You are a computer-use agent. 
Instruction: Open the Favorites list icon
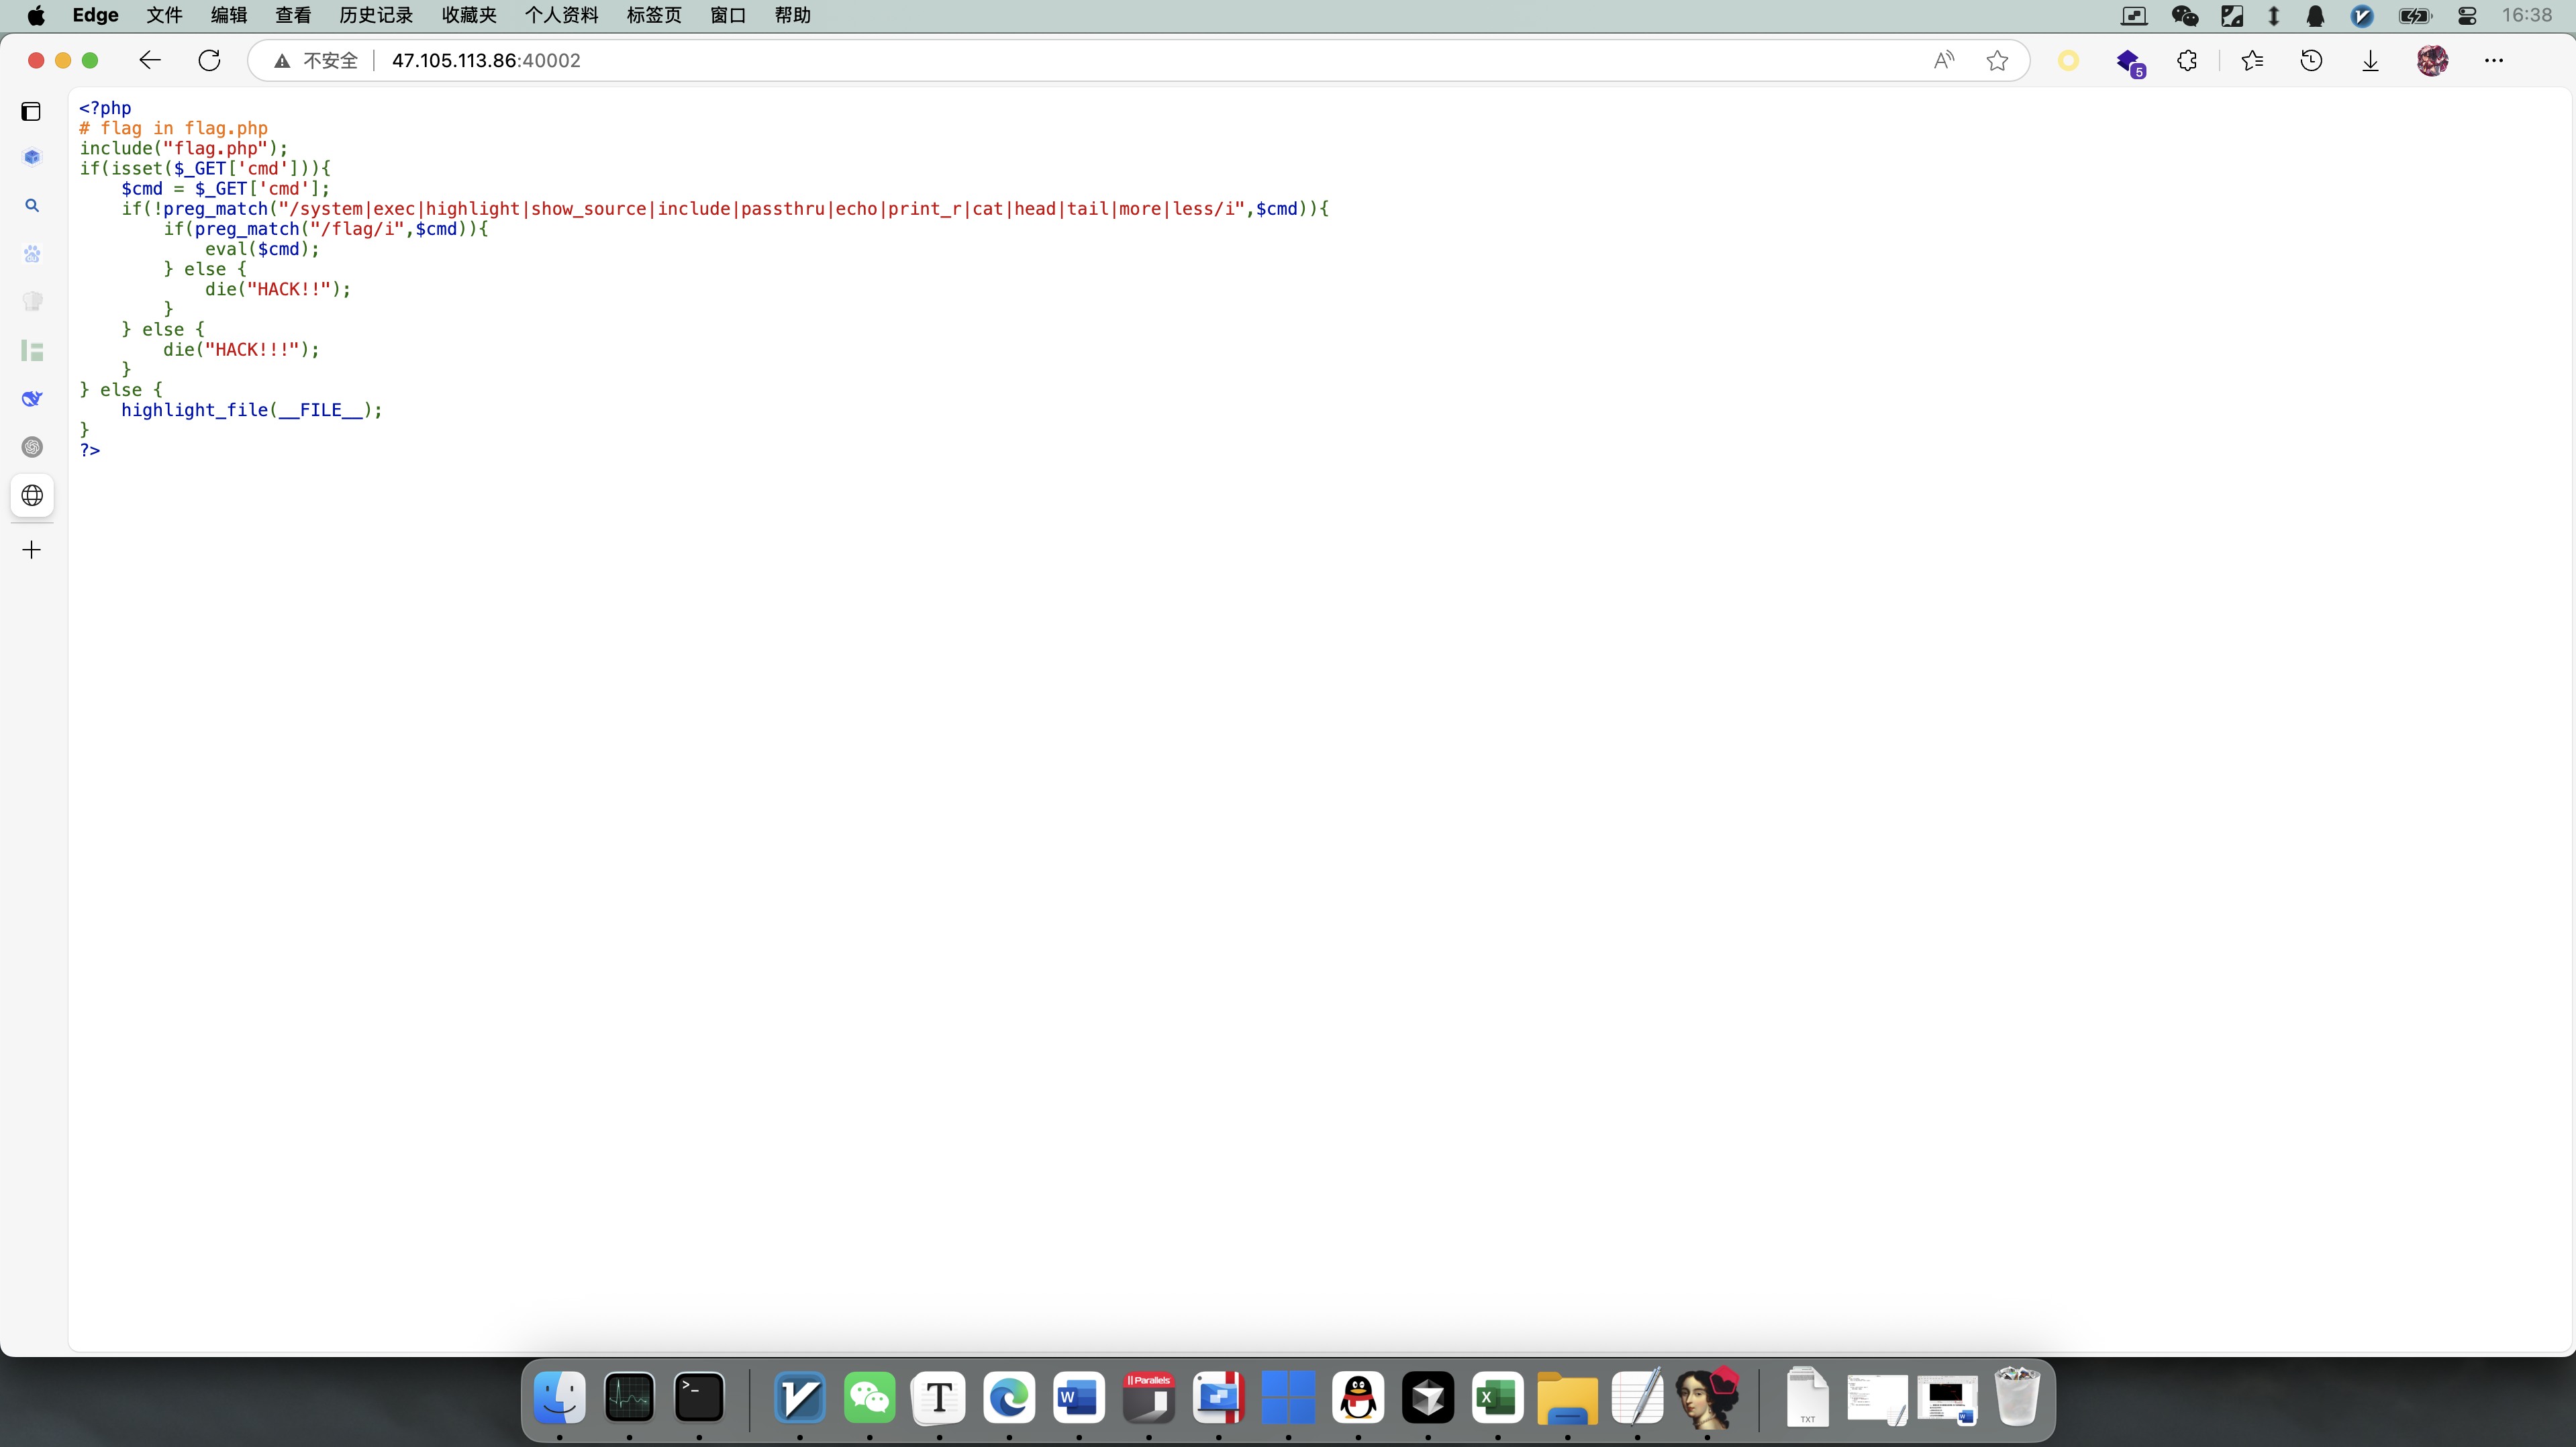pos(2252,61)
